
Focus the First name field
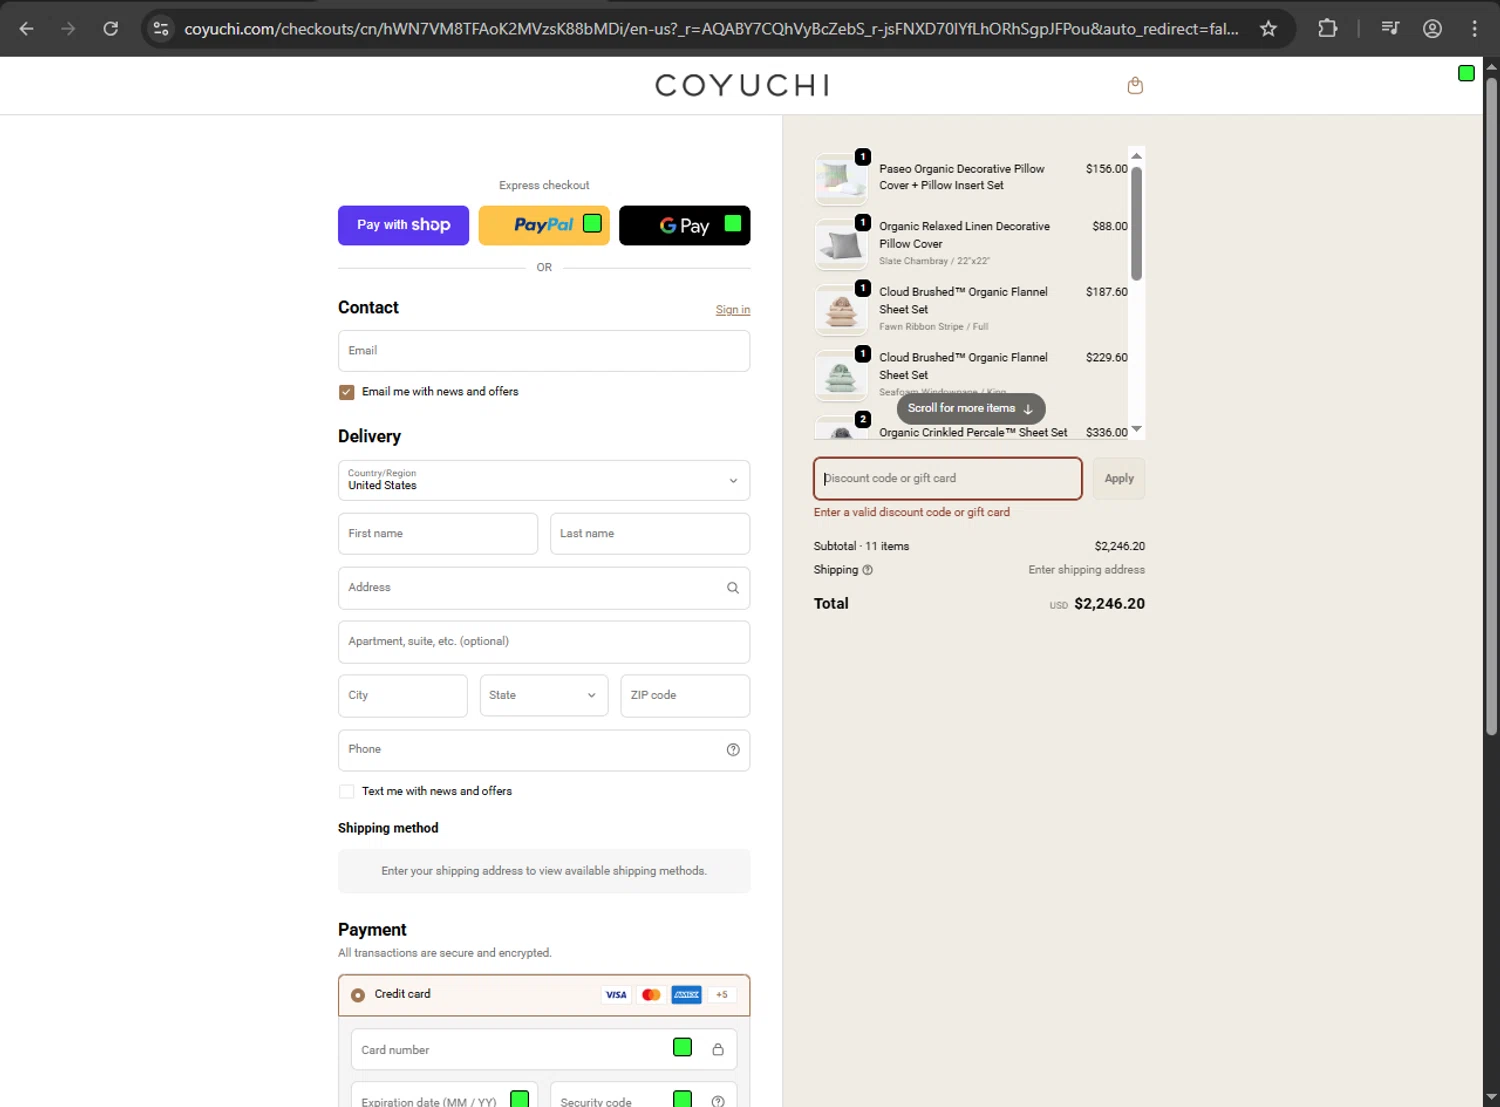point(438,534)
